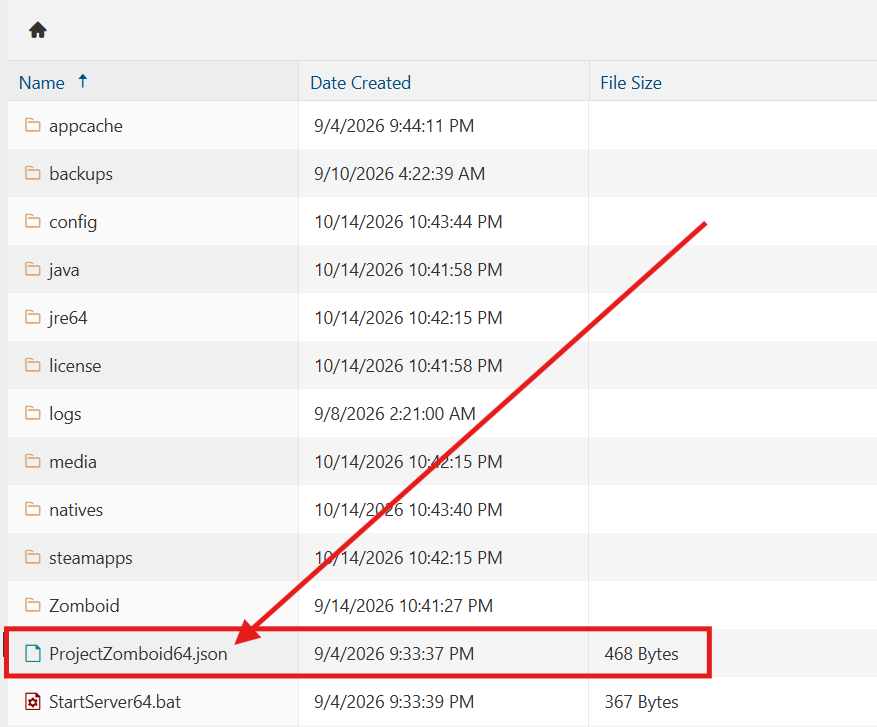Screen dimensions: 877x727
Task: Click the StartServer64.bat date 9/4/2026 9:33:39 PM
Action: click(394, 702)
